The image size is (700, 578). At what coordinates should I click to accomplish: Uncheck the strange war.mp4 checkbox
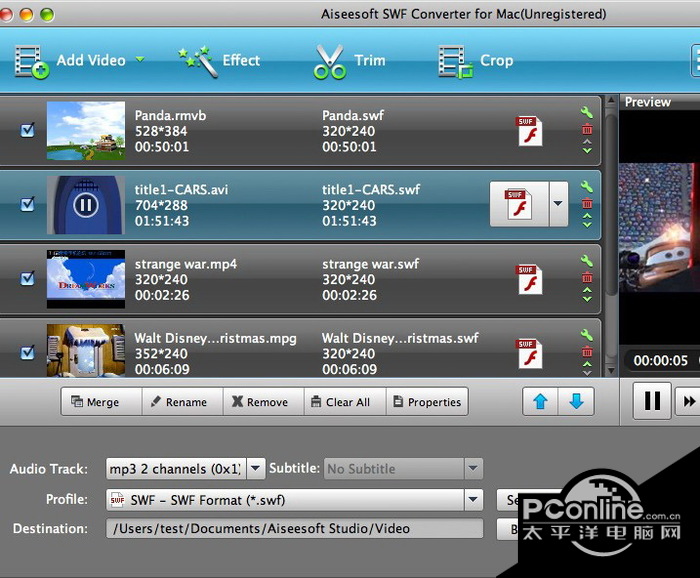pyautogui.click(x=27, y=279)
